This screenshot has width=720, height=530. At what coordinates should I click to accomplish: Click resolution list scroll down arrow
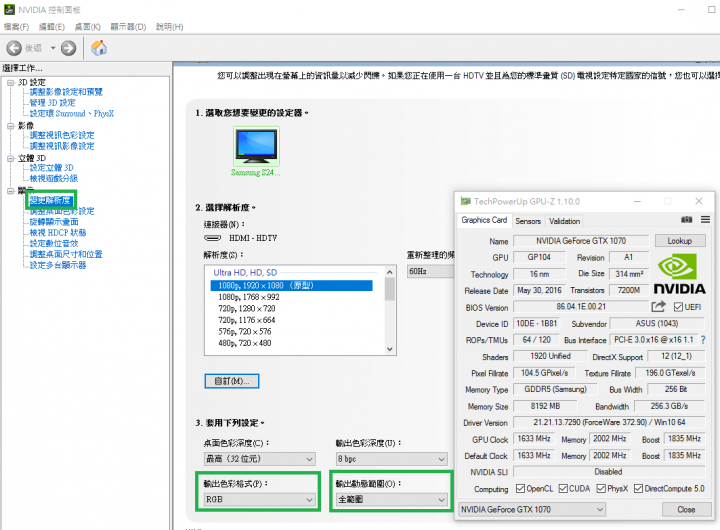click(390, 349)
